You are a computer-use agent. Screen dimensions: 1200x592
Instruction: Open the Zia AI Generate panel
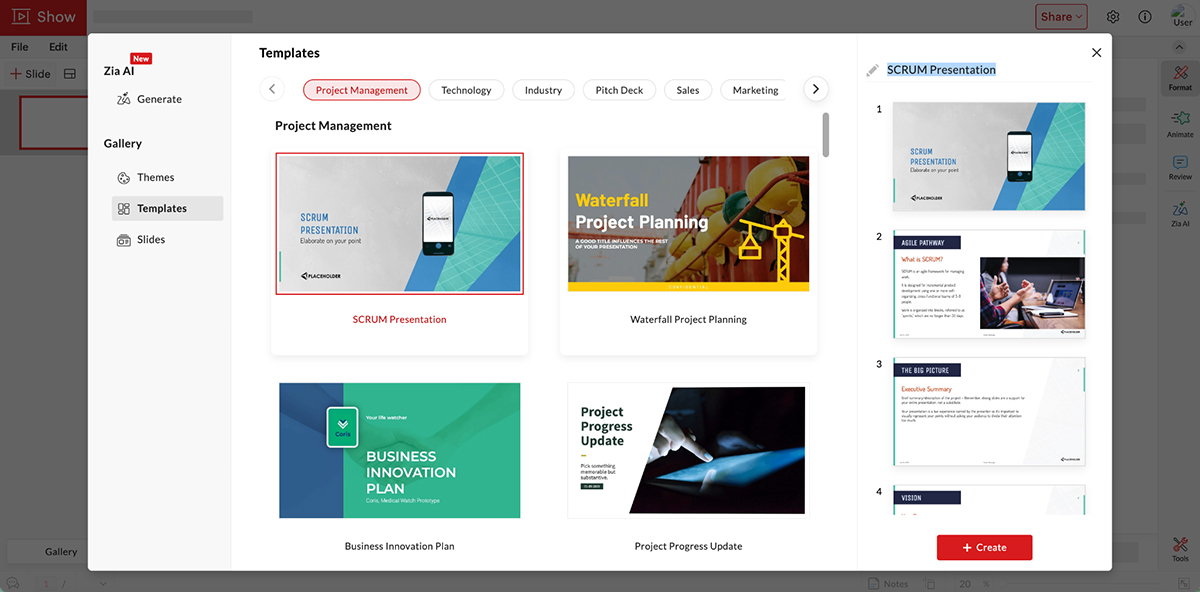[x=156, y=99]
